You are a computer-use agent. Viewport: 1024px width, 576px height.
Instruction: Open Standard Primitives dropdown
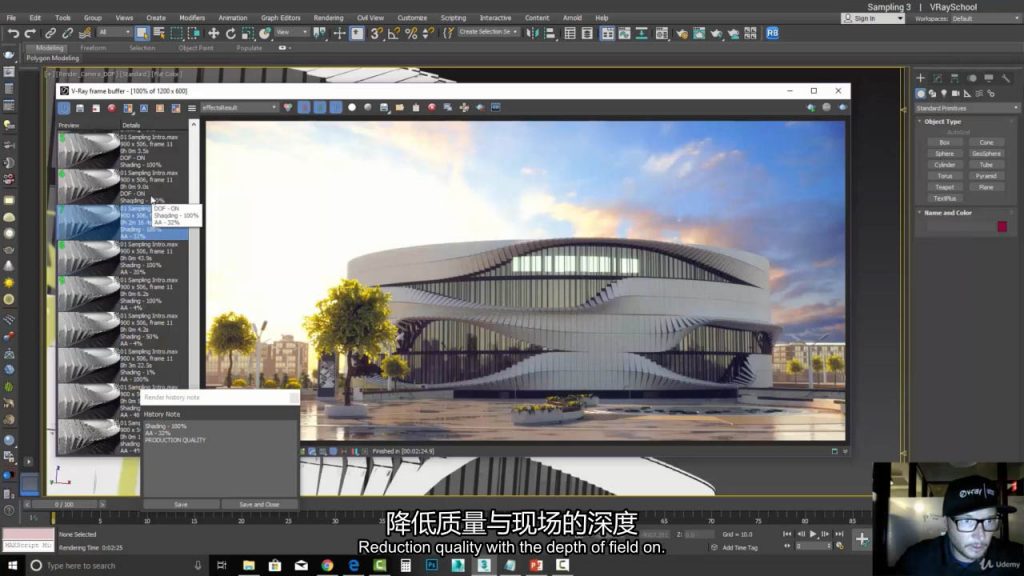point(967,108)
